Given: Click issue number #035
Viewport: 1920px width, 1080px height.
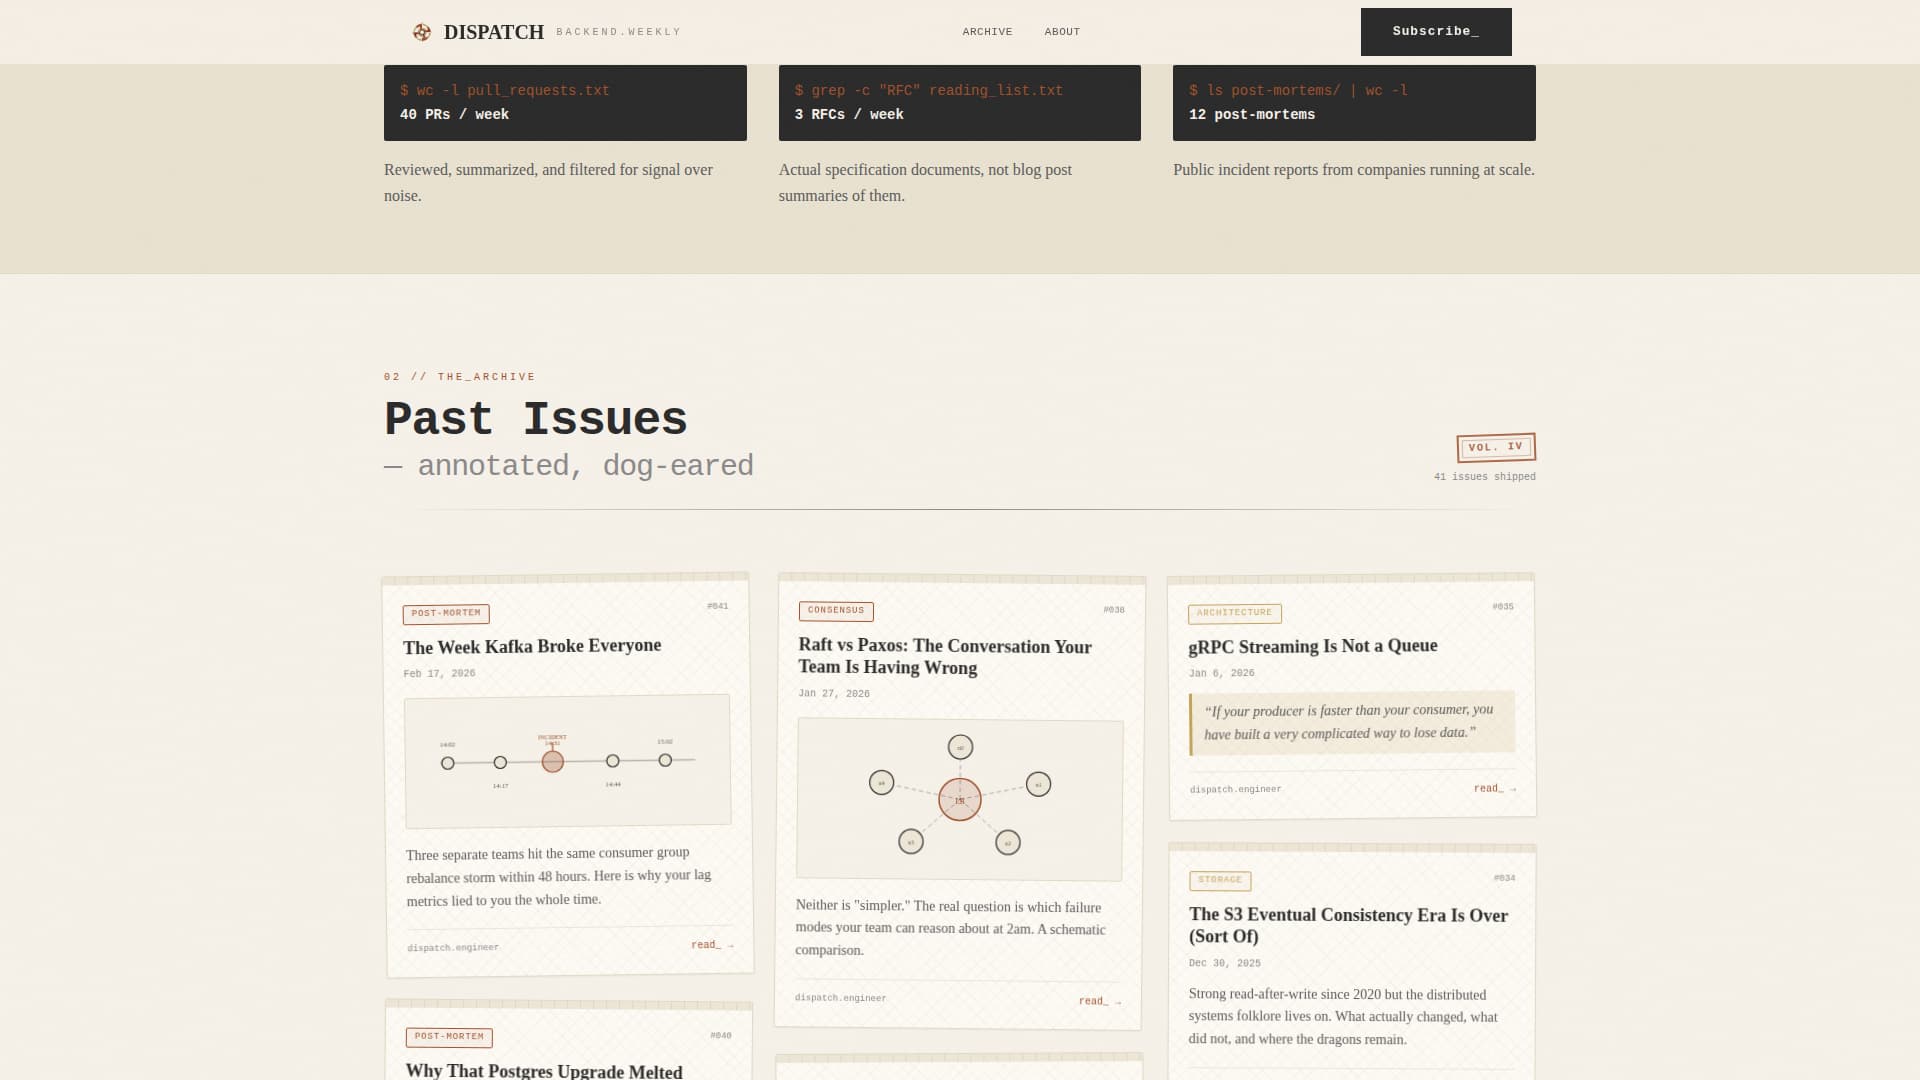Looking at the screenshot, I should click(x=1503, y=607).
